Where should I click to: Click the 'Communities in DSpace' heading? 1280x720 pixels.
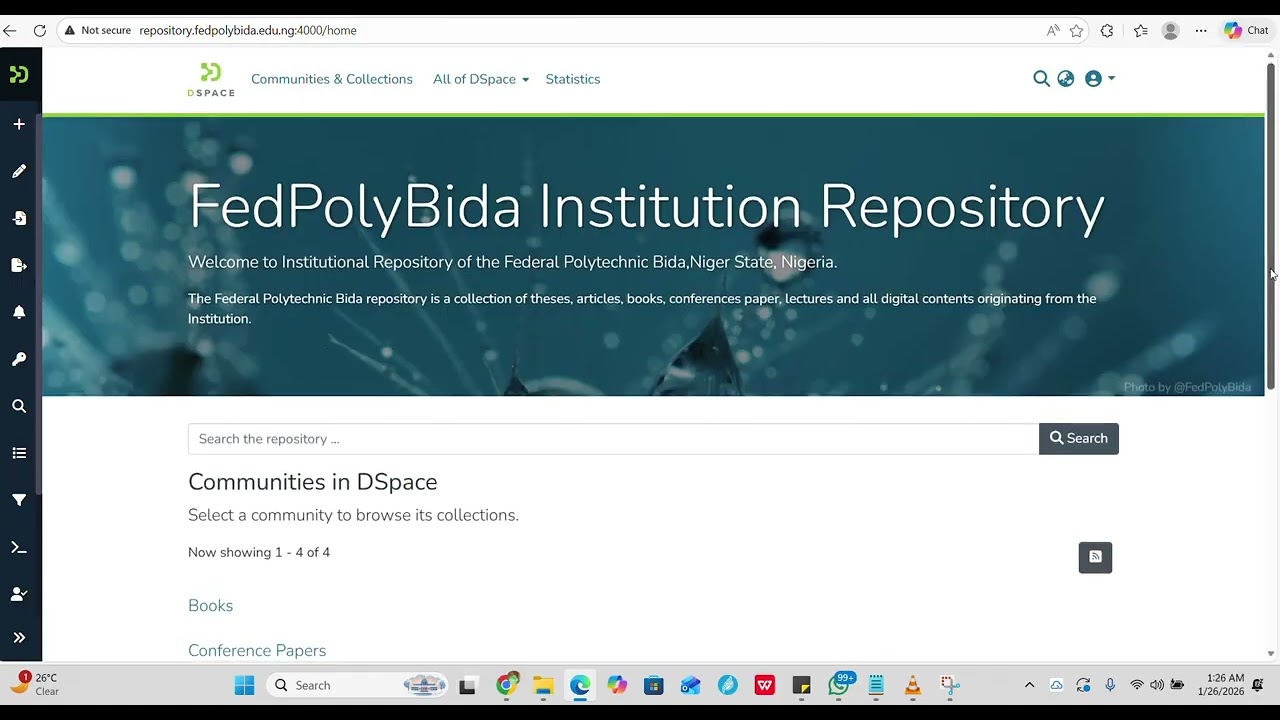313,482
